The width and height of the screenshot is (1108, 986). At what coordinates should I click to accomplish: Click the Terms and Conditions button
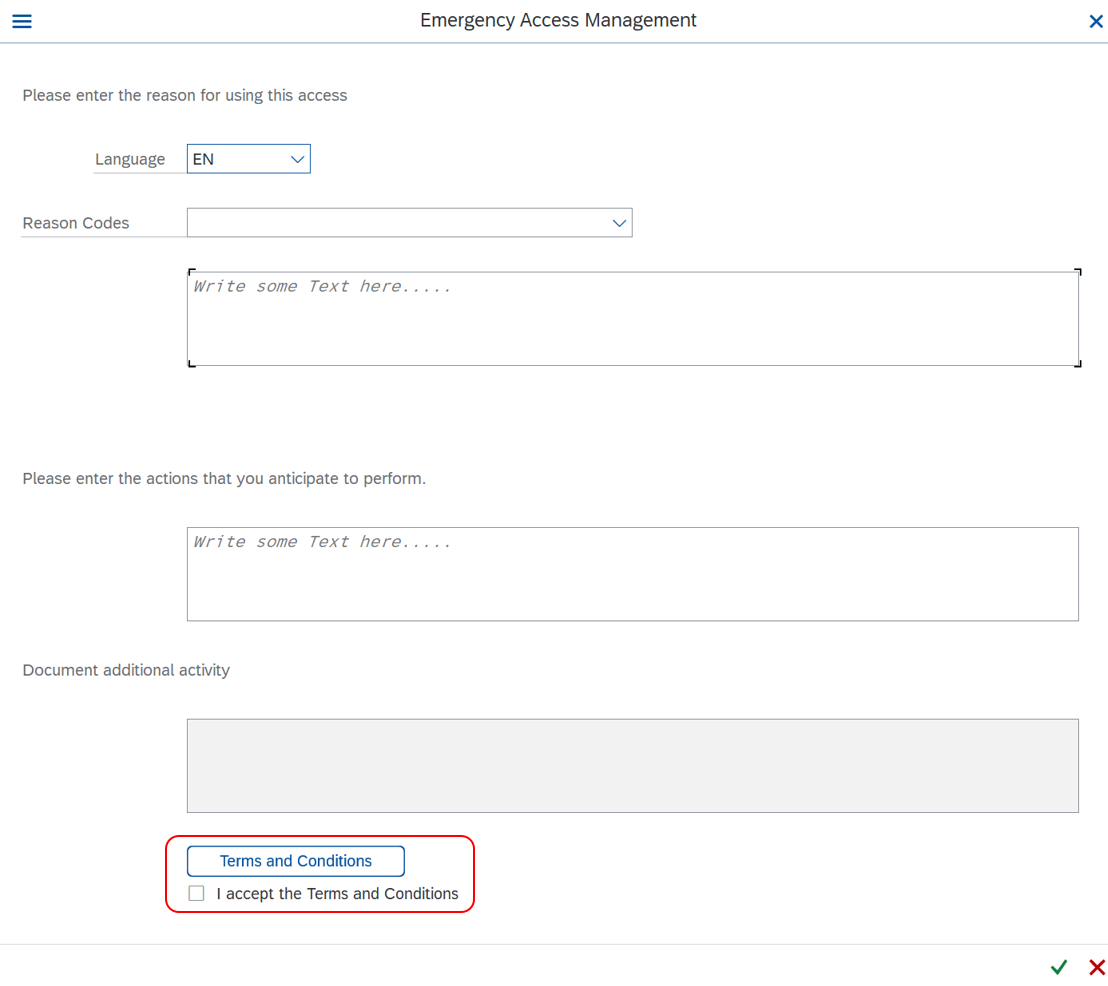295,861
